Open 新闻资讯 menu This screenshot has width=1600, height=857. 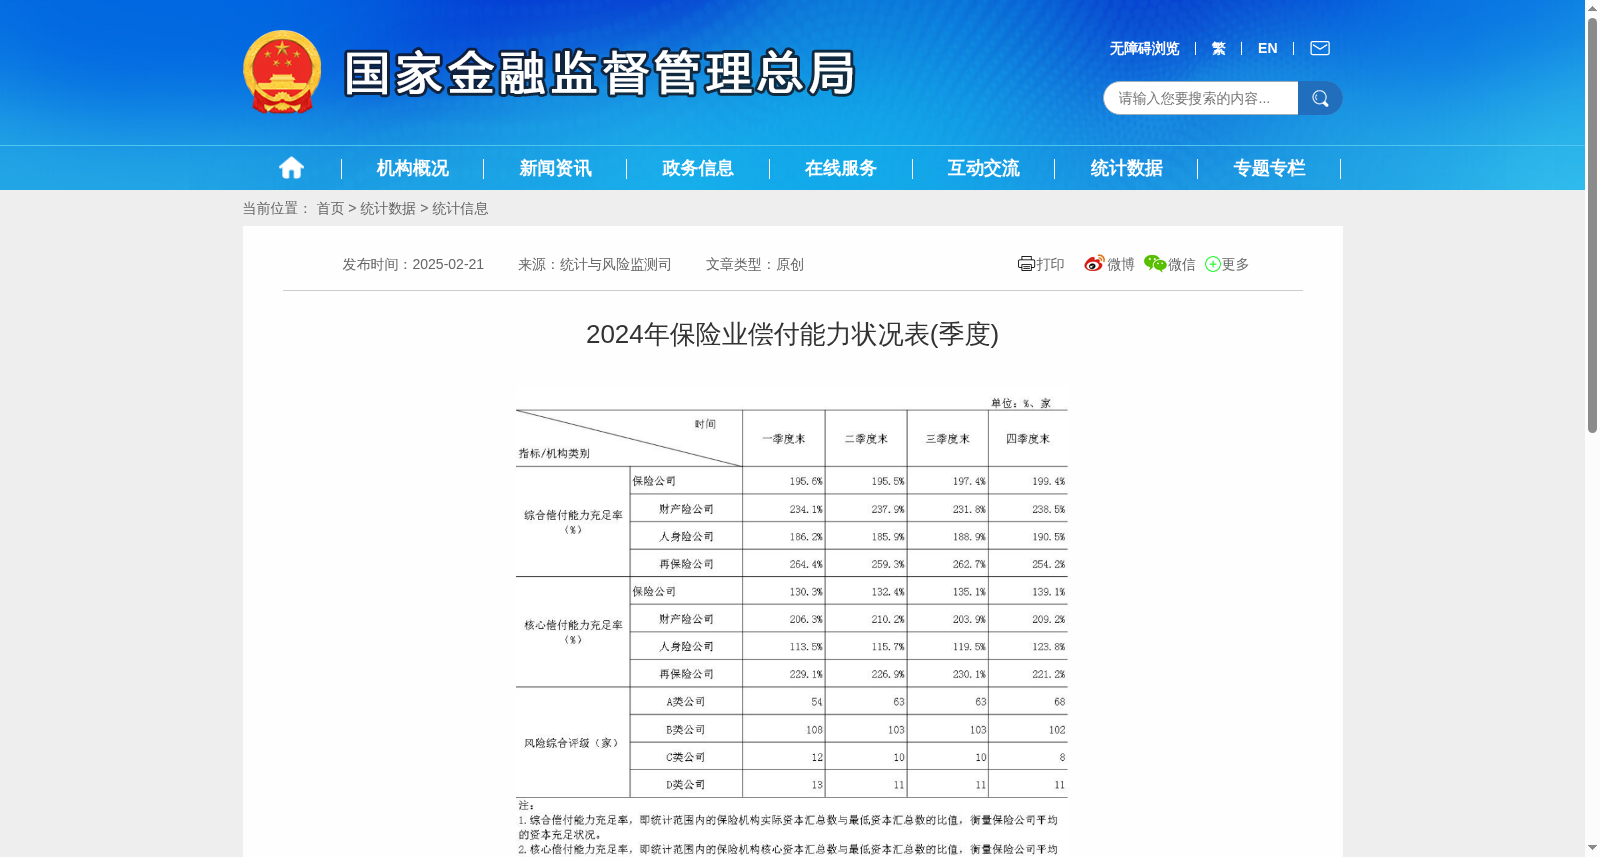point(555,168)
